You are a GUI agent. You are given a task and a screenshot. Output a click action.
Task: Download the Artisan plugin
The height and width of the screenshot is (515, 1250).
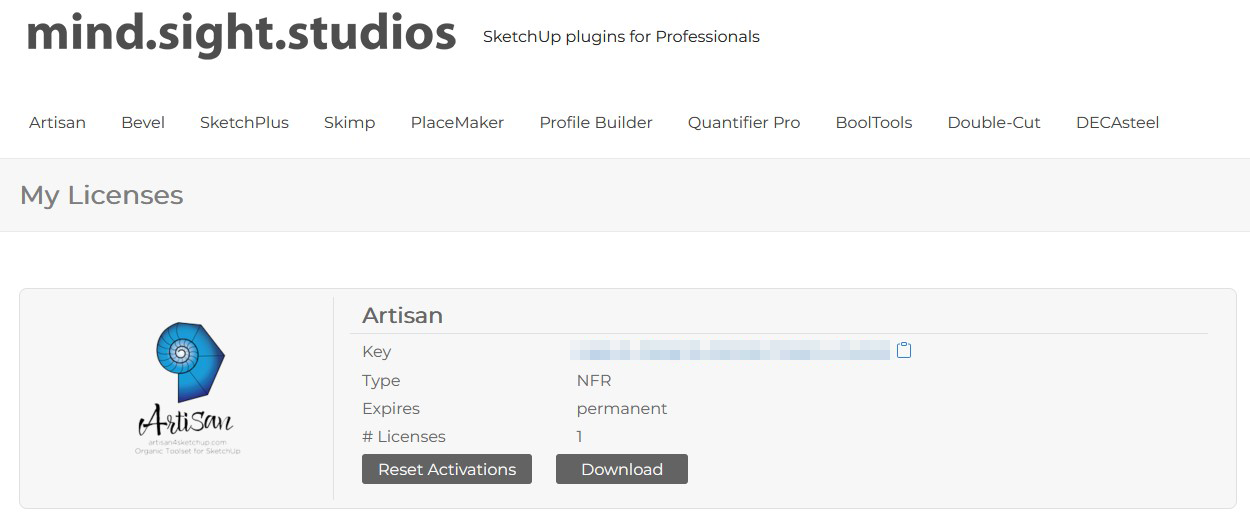click(x=622, y=469)
